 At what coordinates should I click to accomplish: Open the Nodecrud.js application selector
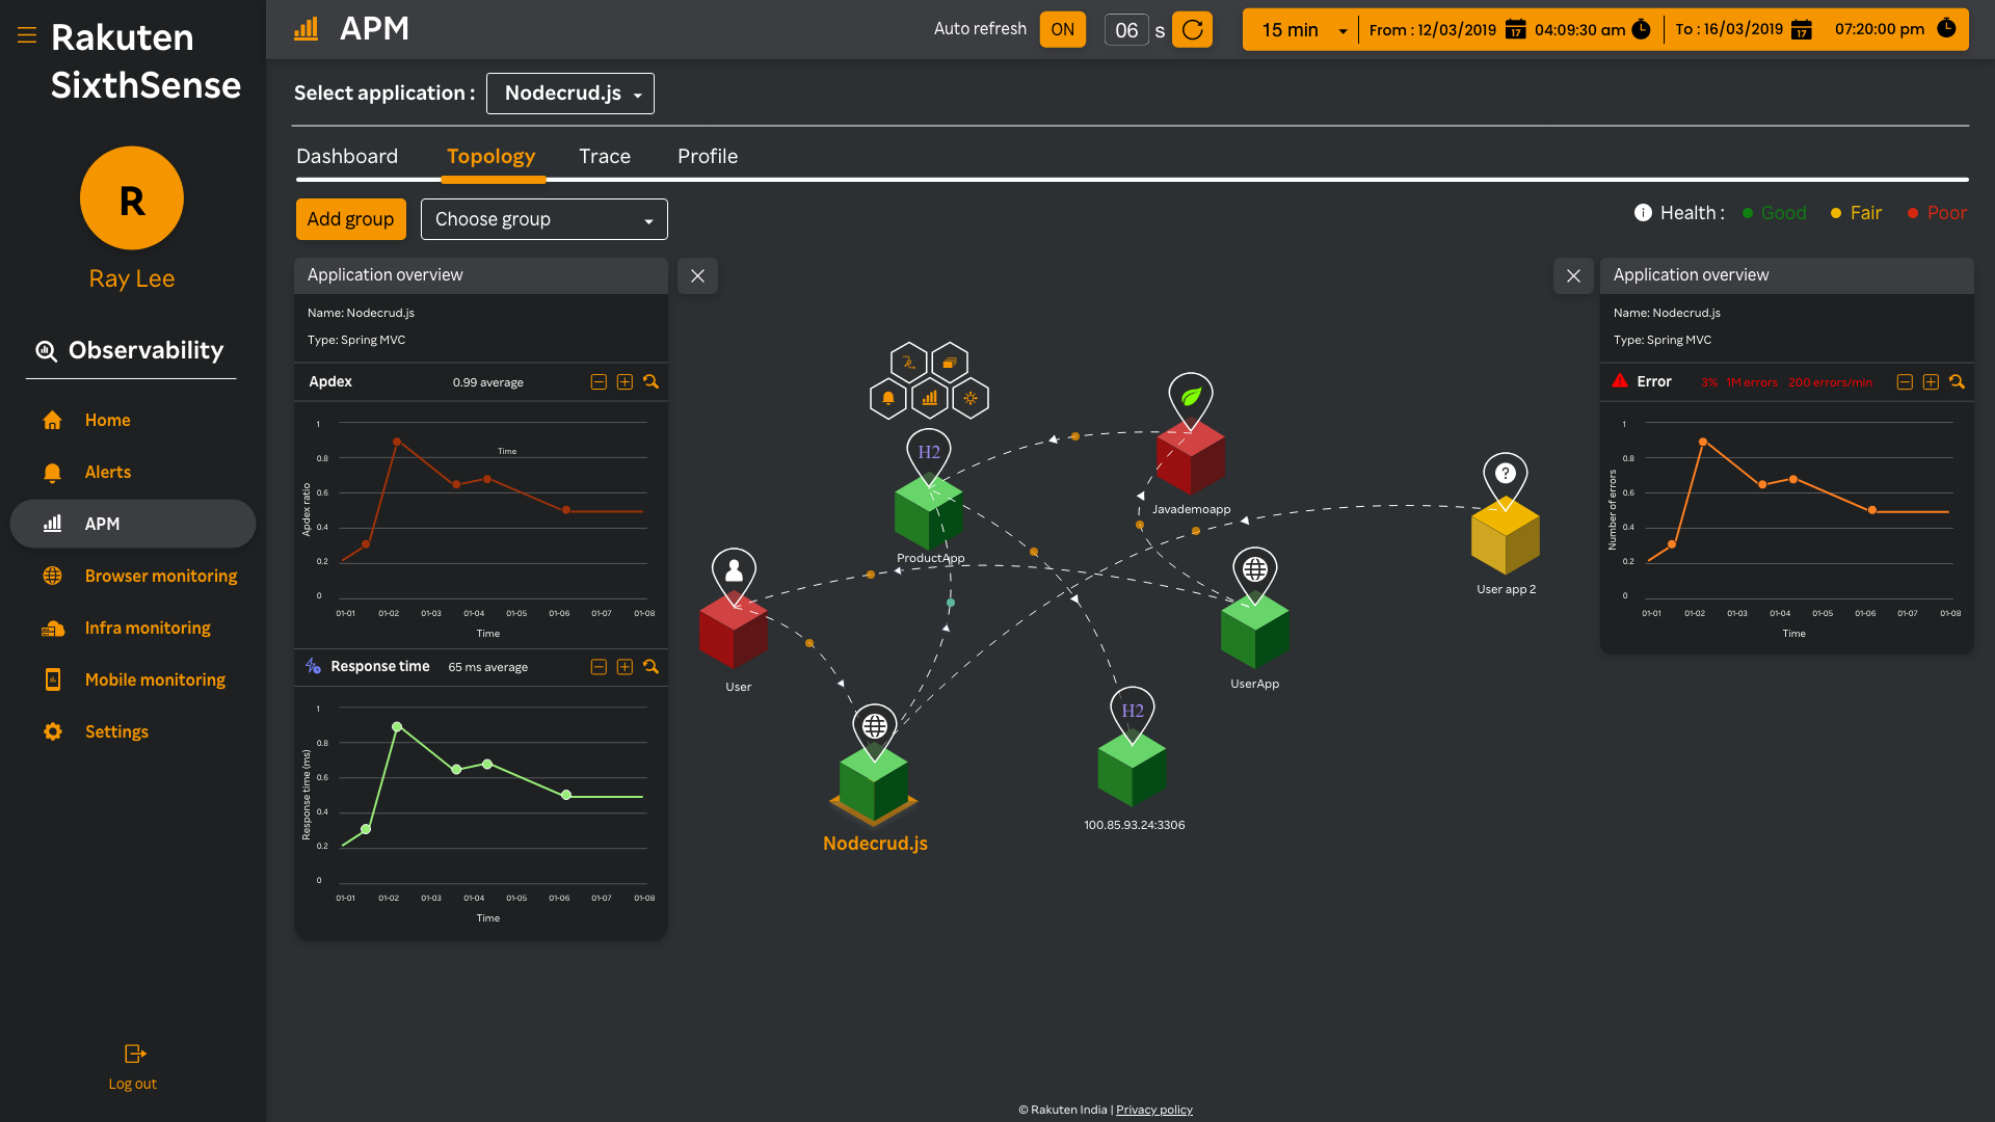(569, 93)
